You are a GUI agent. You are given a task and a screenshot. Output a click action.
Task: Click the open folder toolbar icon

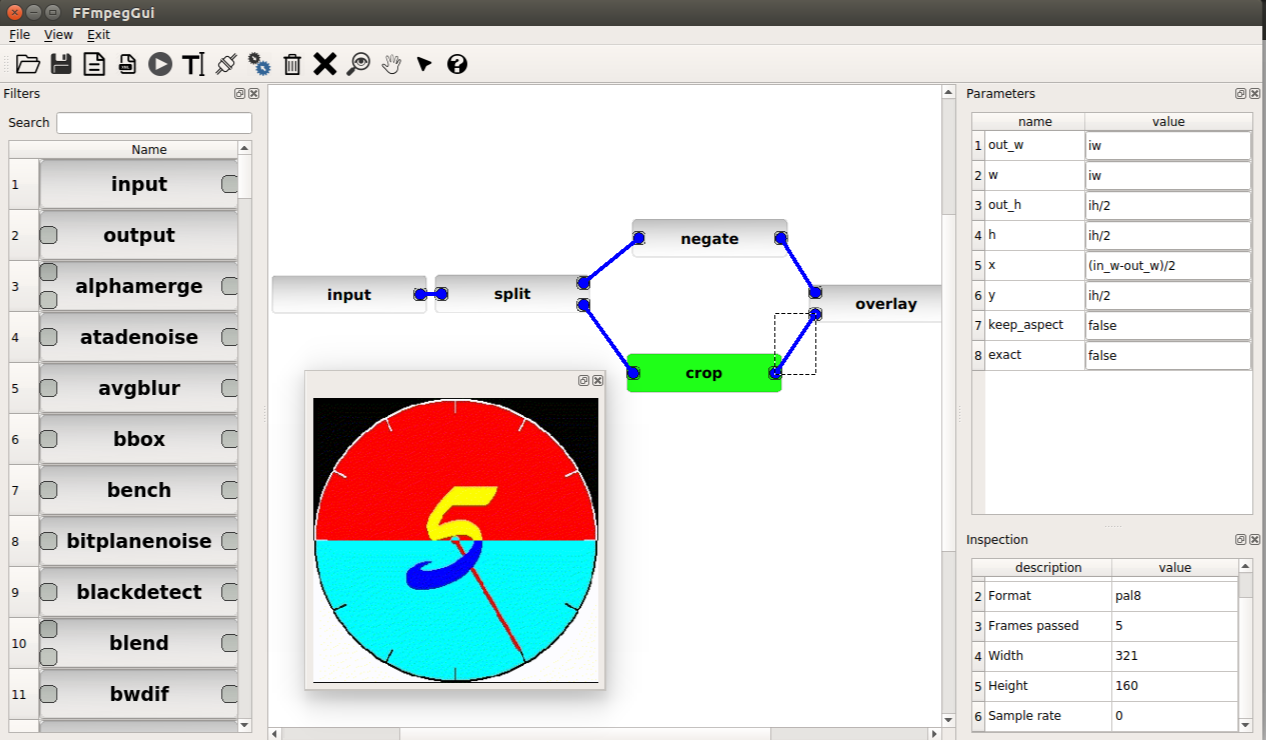pos(28,64)
